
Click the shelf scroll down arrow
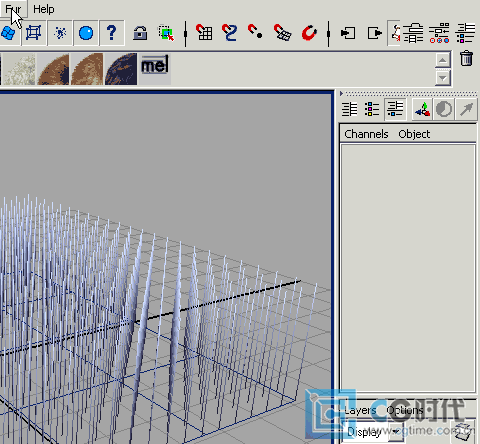[443, 78]
